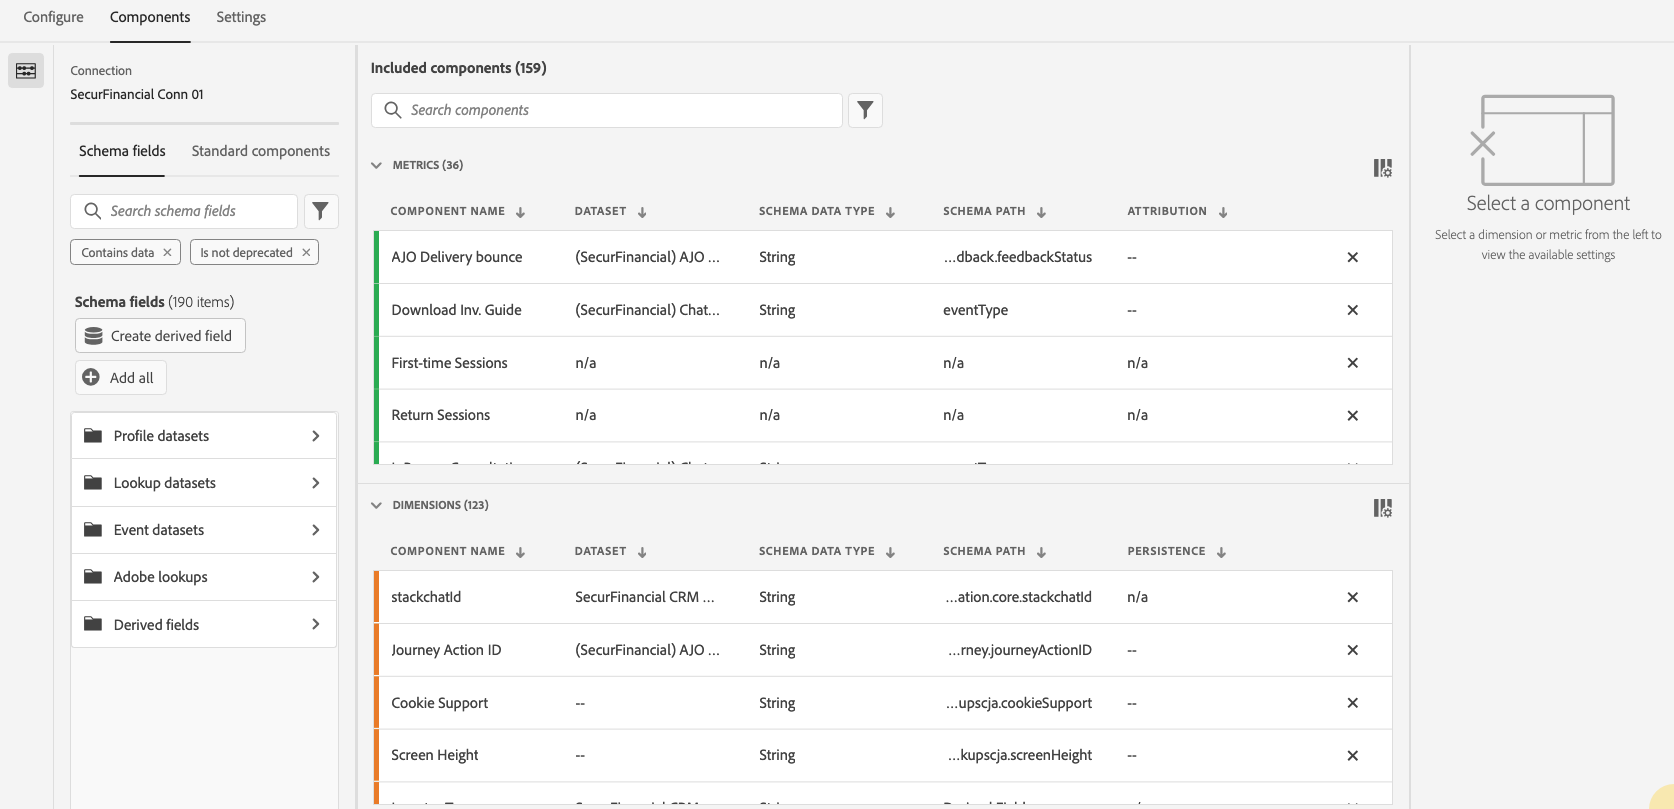Remove AJO Delivery bounce metric
The image size is (1674, 809).
[1352, 257]
